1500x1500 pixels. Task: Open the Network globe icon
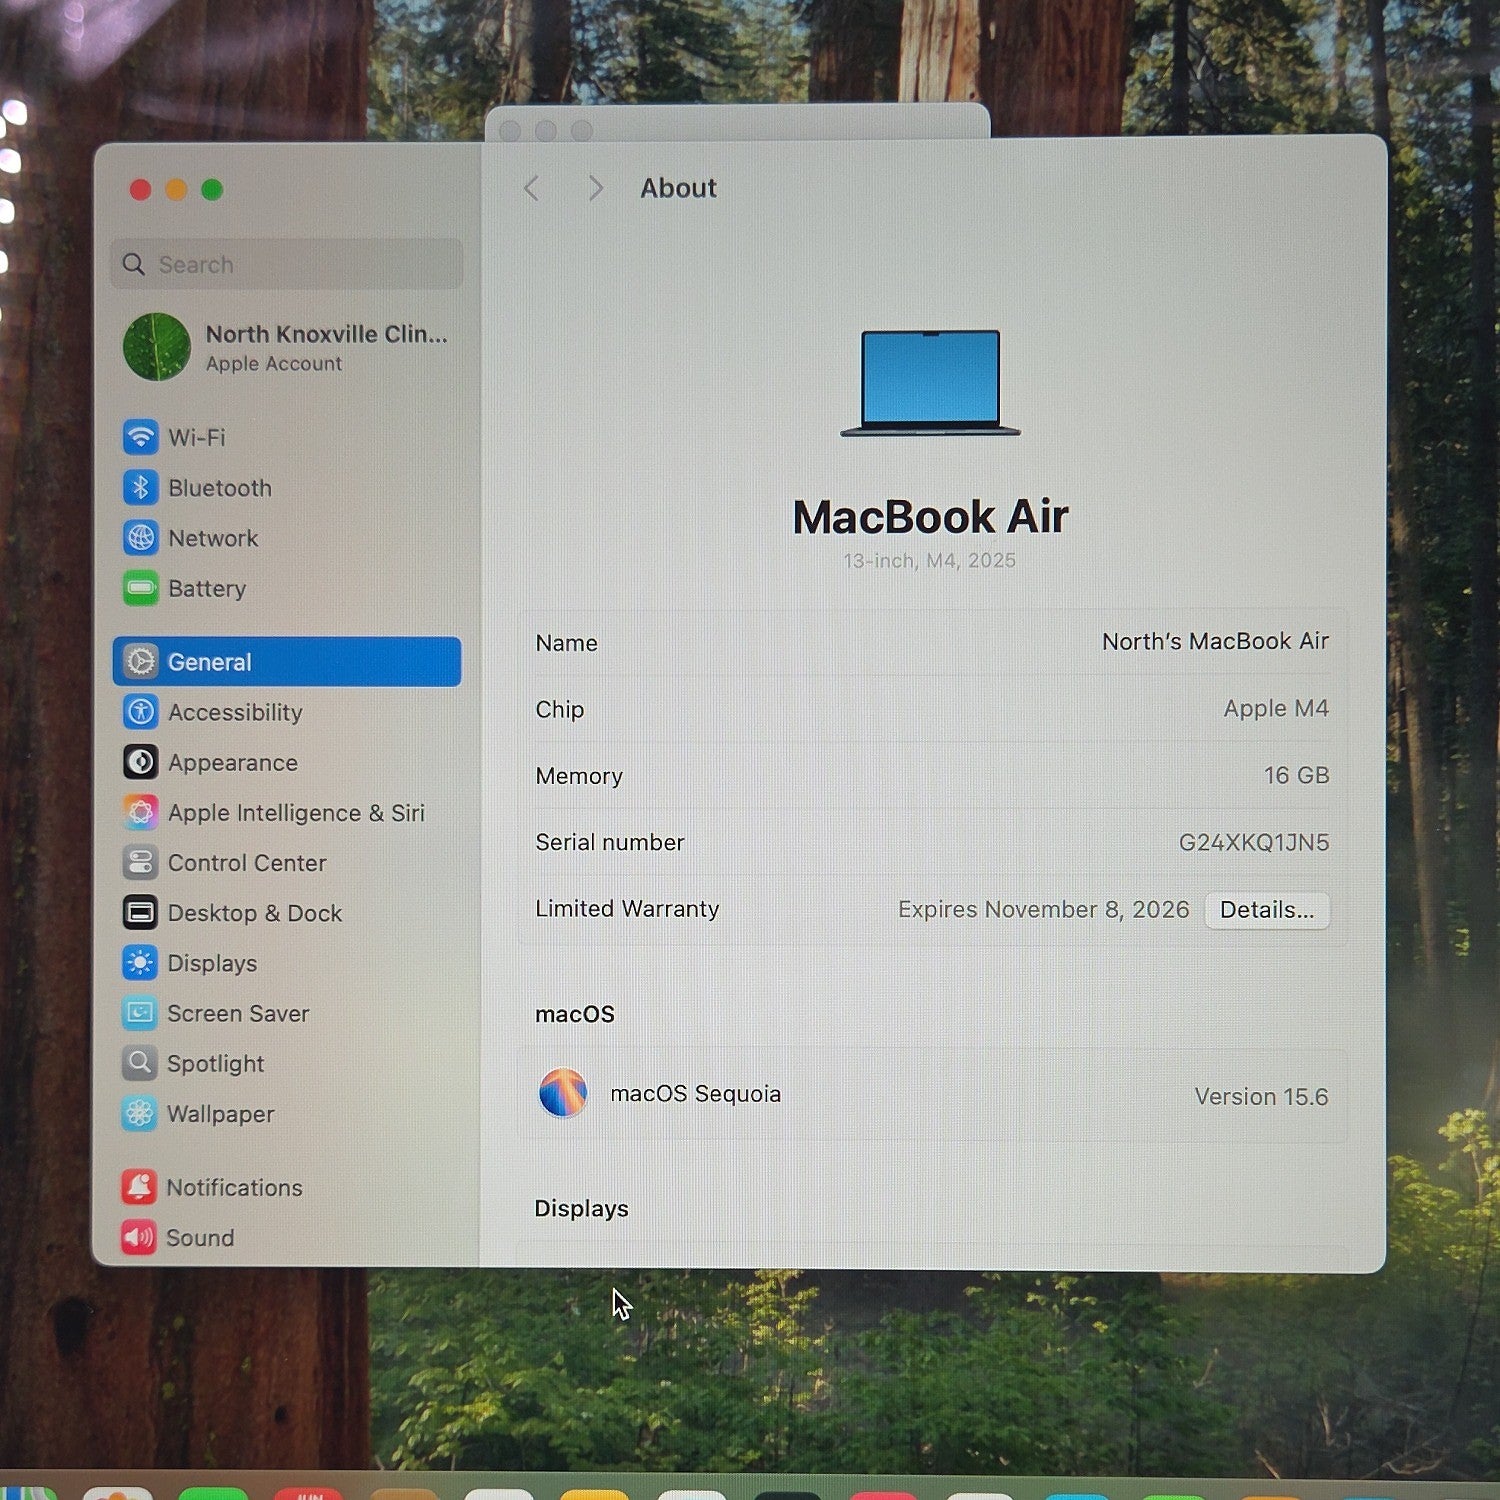point(141,537)
